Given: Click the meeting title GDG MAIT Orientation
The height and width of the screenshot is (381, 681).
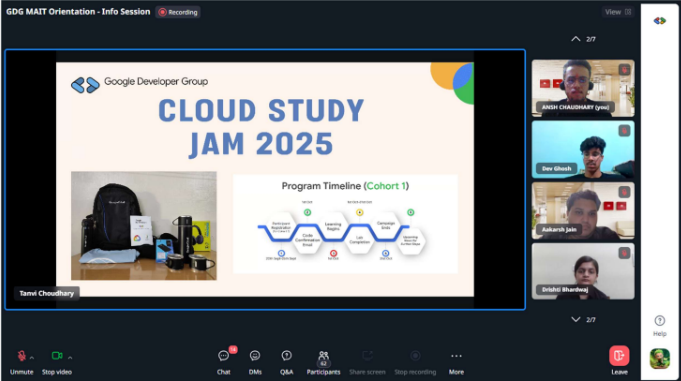Looking at the screenshot, I should [78, 12].
